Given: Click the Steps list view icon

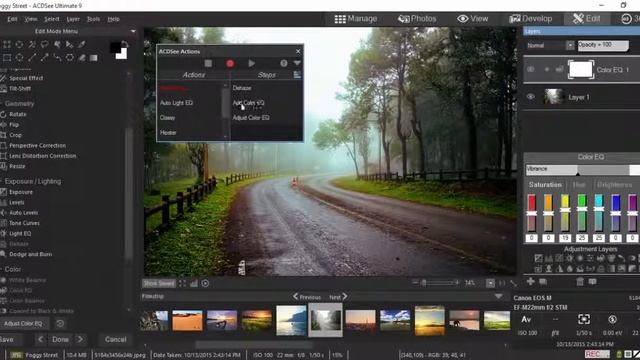Looking at the screenshot, I should 297,75.
